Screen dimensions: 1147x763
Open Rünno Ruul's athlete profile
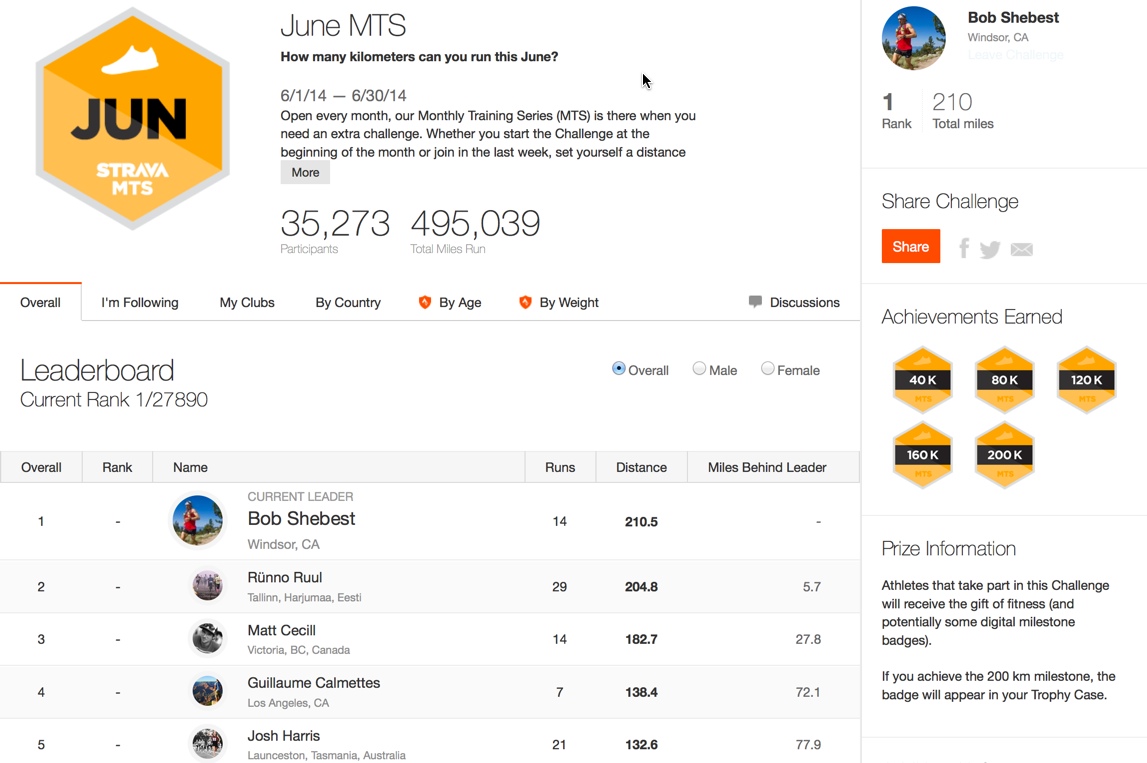285,577
